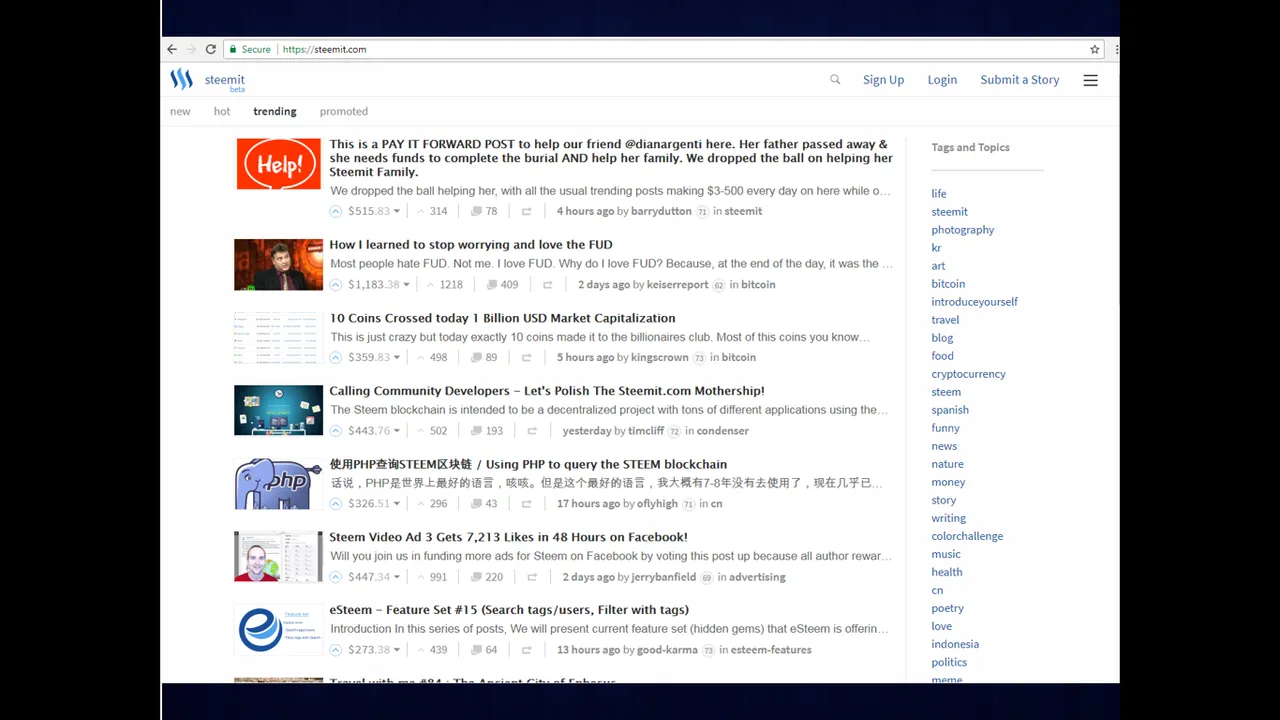
Task: Open the 'indonesia' tag
Action: 955,644
